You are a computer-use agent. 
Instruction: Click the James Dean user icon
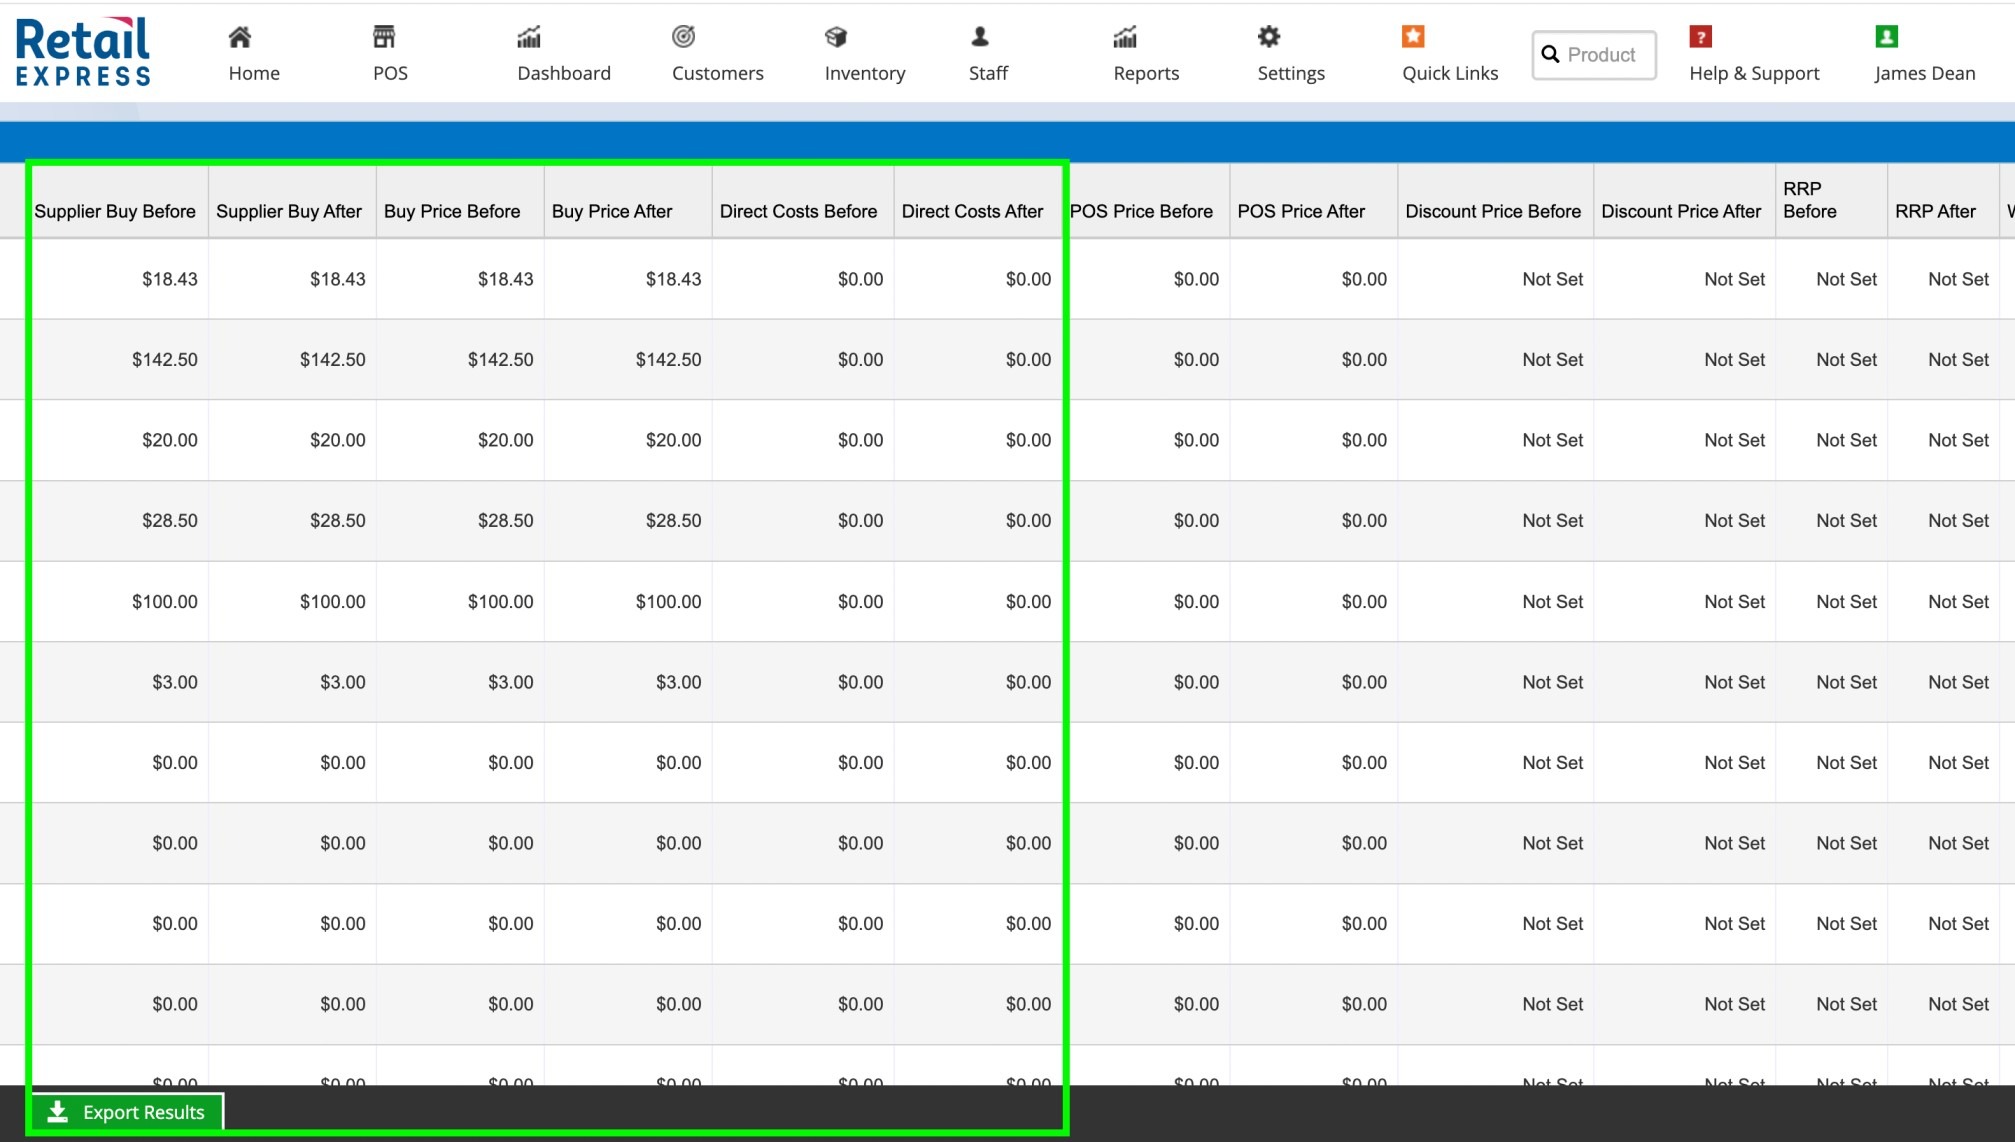click(x=1886, y=37)
